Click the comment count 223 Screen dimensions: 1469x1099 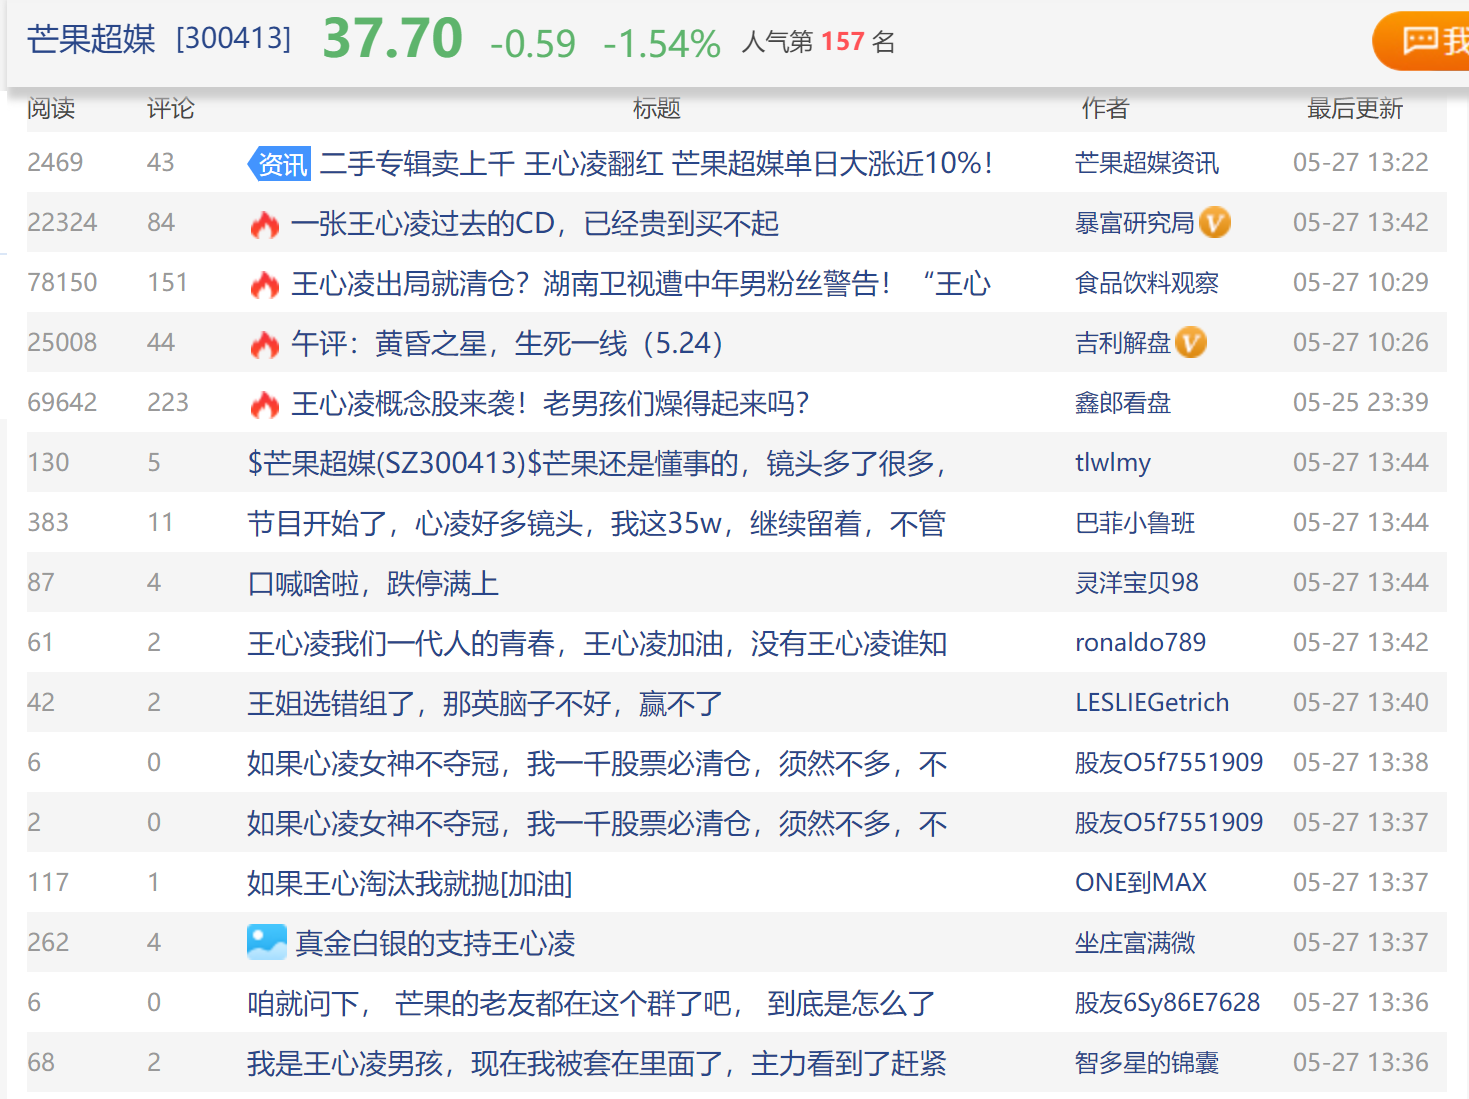point(168,402)
